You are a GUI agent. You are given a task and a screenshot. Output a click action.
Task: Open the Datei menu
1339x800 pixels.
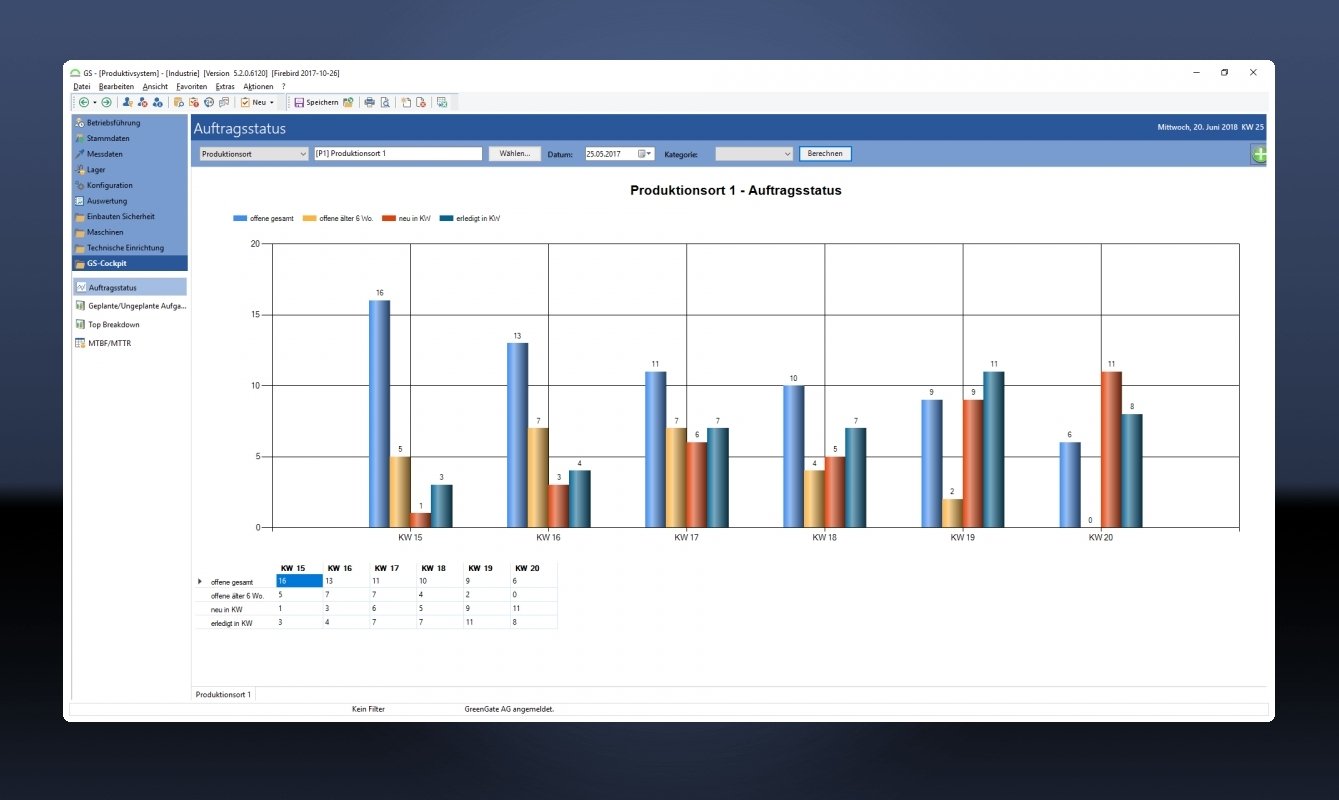pyautogui.click(x=82, y=87)
